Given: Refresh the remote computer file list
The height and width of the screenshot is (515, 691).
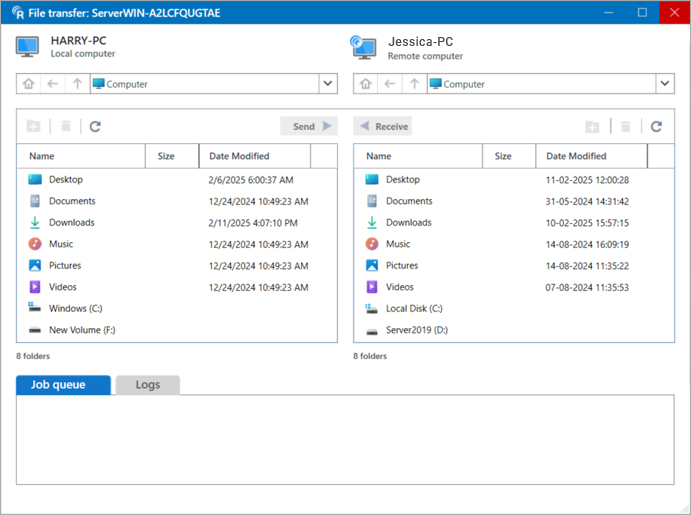Looking at the screenshot, I should pyautogui.click(x=656, y=127).
